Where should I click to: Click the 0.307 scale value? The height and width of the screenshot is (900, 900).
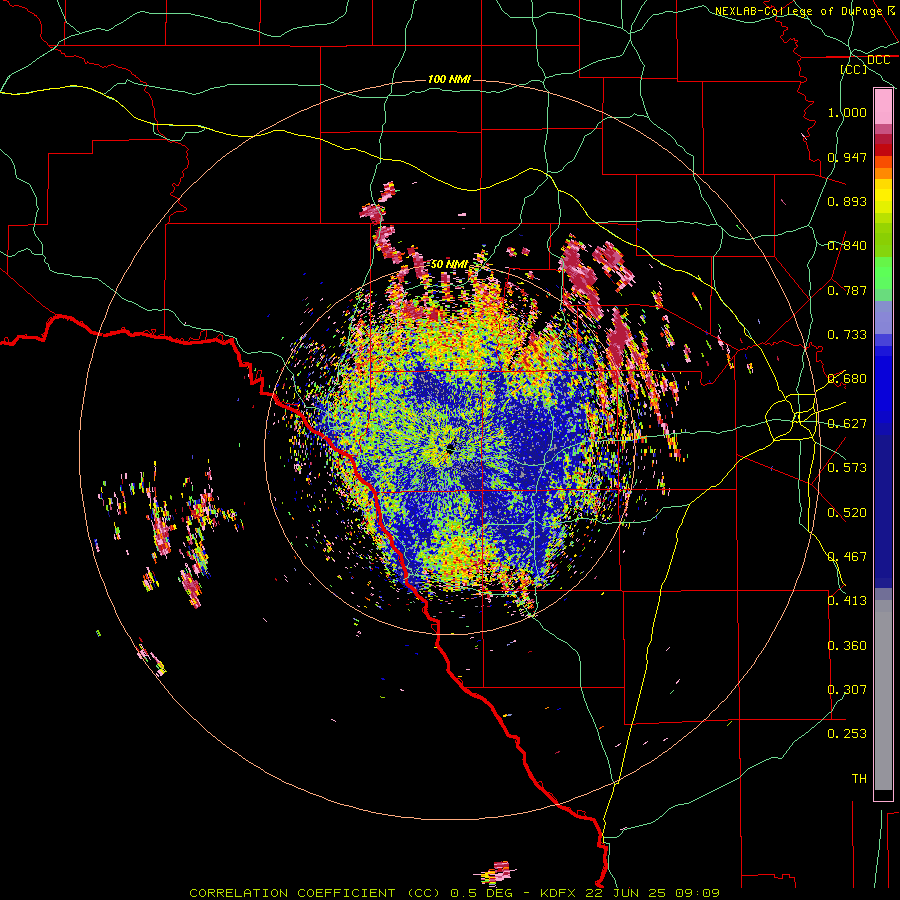pyautogui.click(x=847, y=690)
